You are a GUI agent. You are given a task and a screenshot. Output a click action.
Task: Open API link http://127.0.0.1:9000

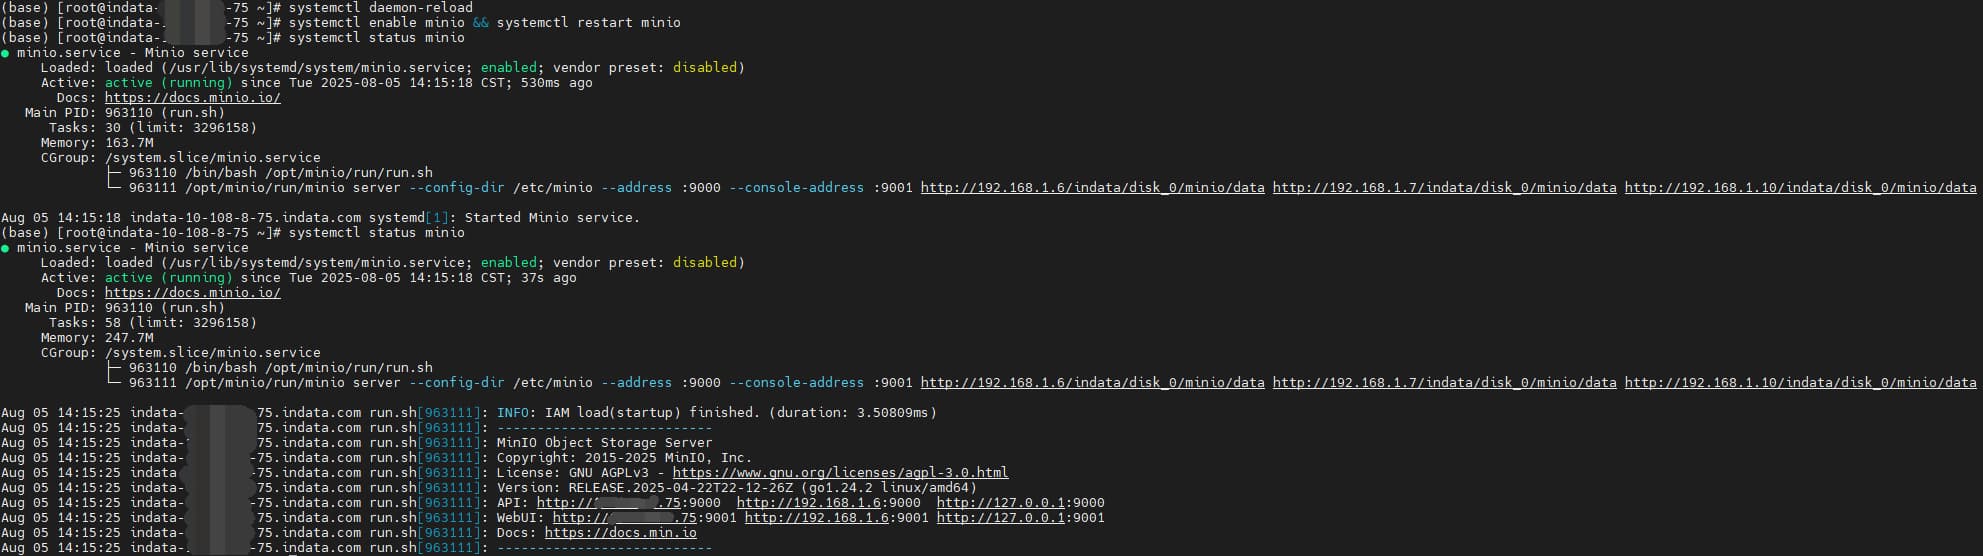tap(1020, 502)
